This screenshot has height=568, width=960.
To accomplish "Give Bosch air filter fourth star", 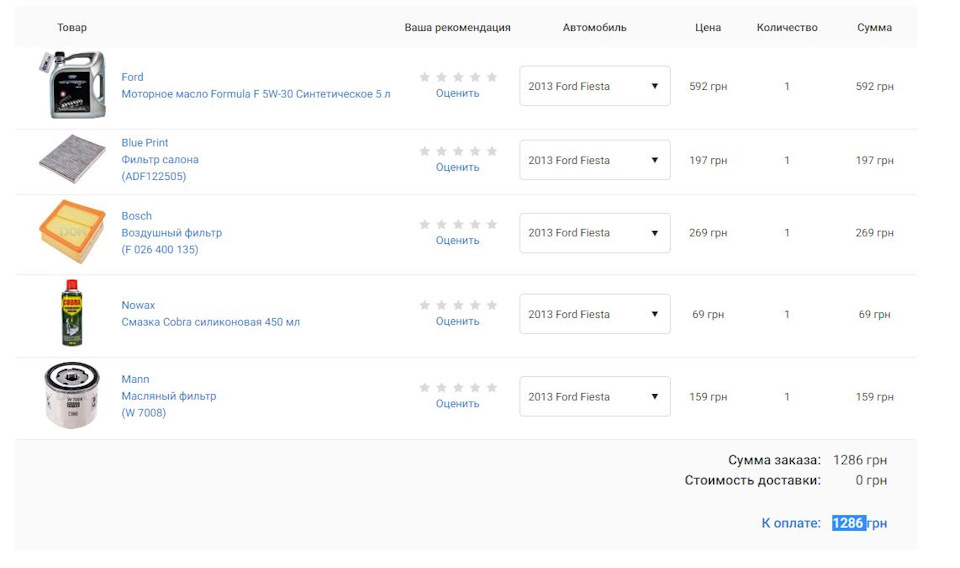I will [475, 225].
